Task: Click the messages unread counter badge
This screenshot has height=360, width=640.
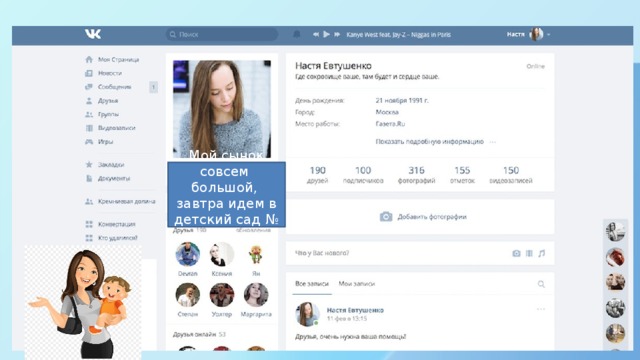Action: click(x=153, y=87)
